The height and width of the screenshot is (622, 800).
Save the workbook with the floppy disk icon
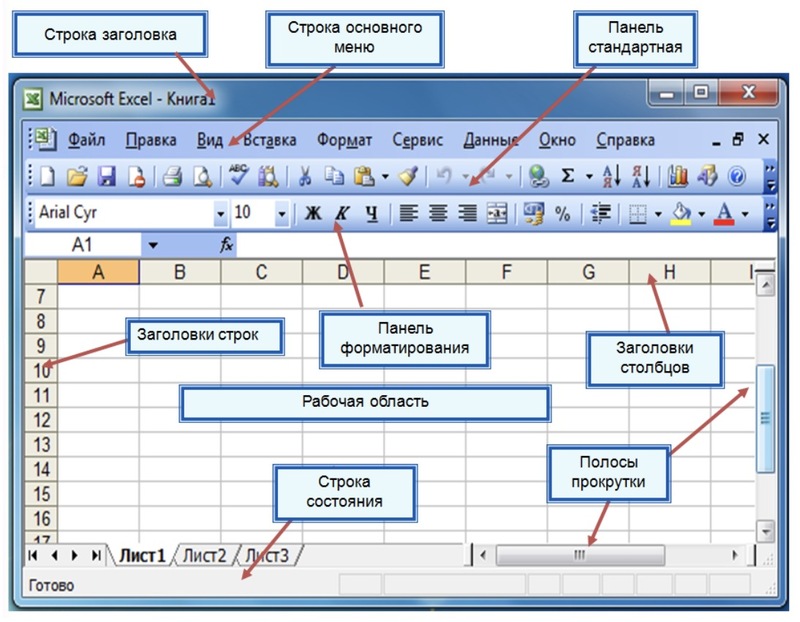(107, 177)
